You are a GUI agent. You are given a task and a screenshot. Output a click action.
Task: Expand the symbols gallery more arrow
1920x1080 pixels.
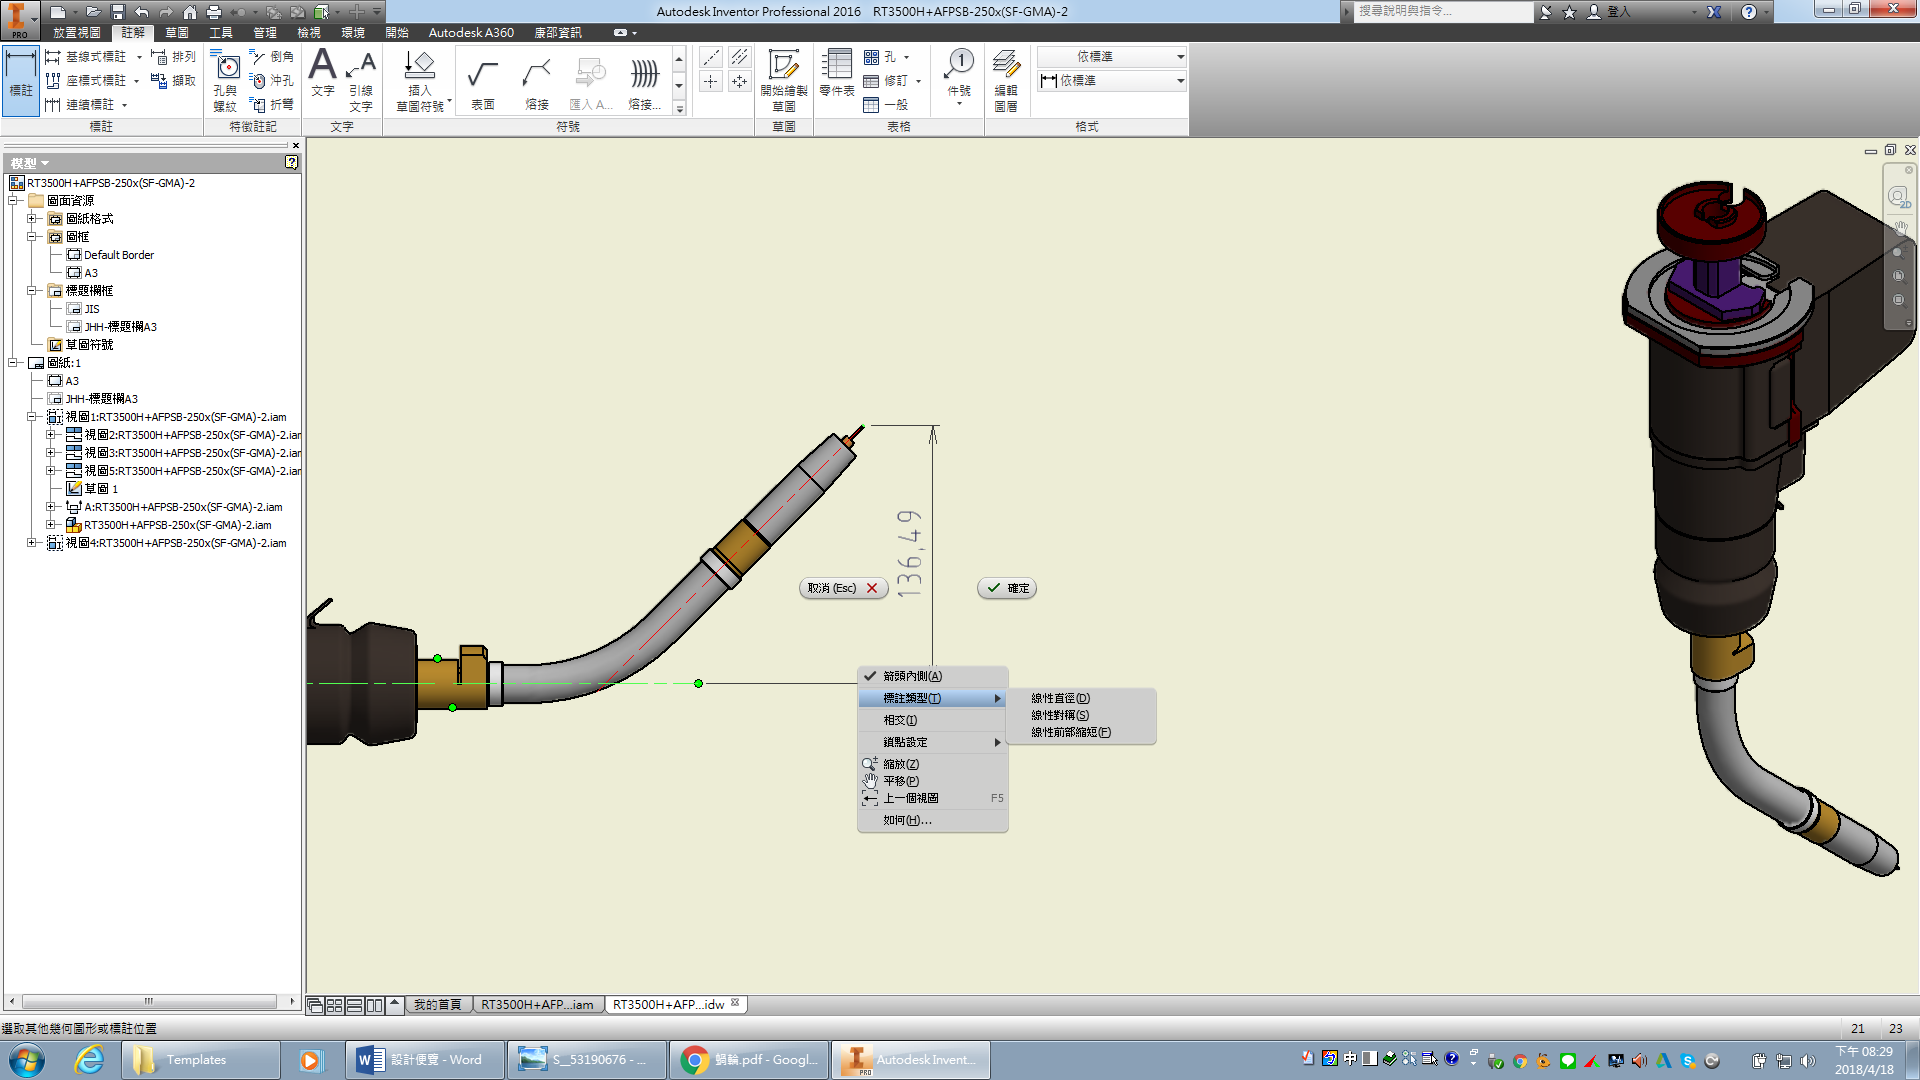[x=679, y=109]
